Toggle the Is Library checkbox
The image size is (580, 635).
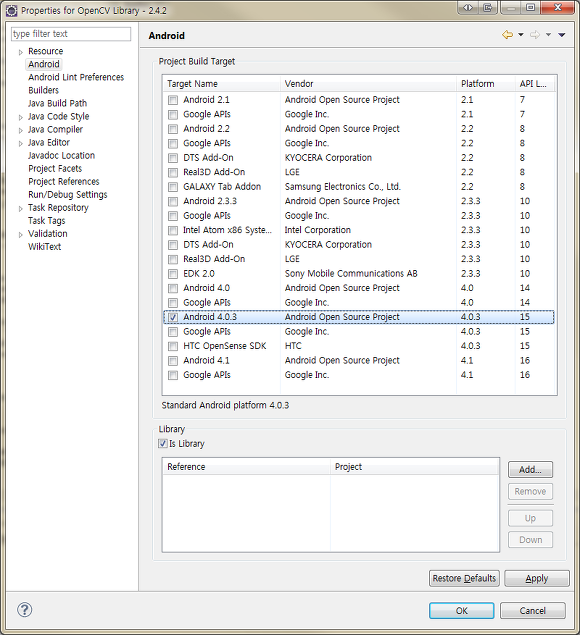[x=163, y=443]
